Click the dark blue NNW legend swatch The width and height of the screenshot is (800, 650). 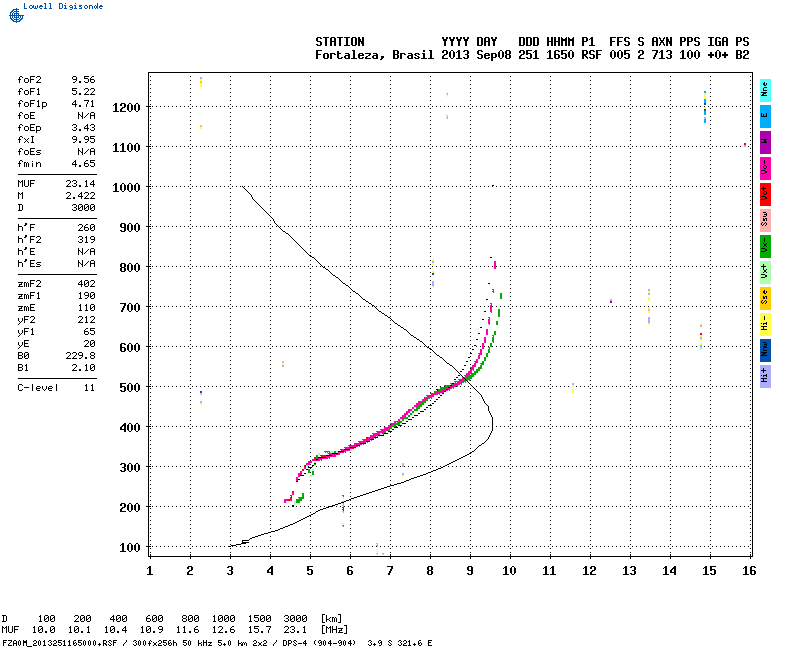click(x=765, y=349)
